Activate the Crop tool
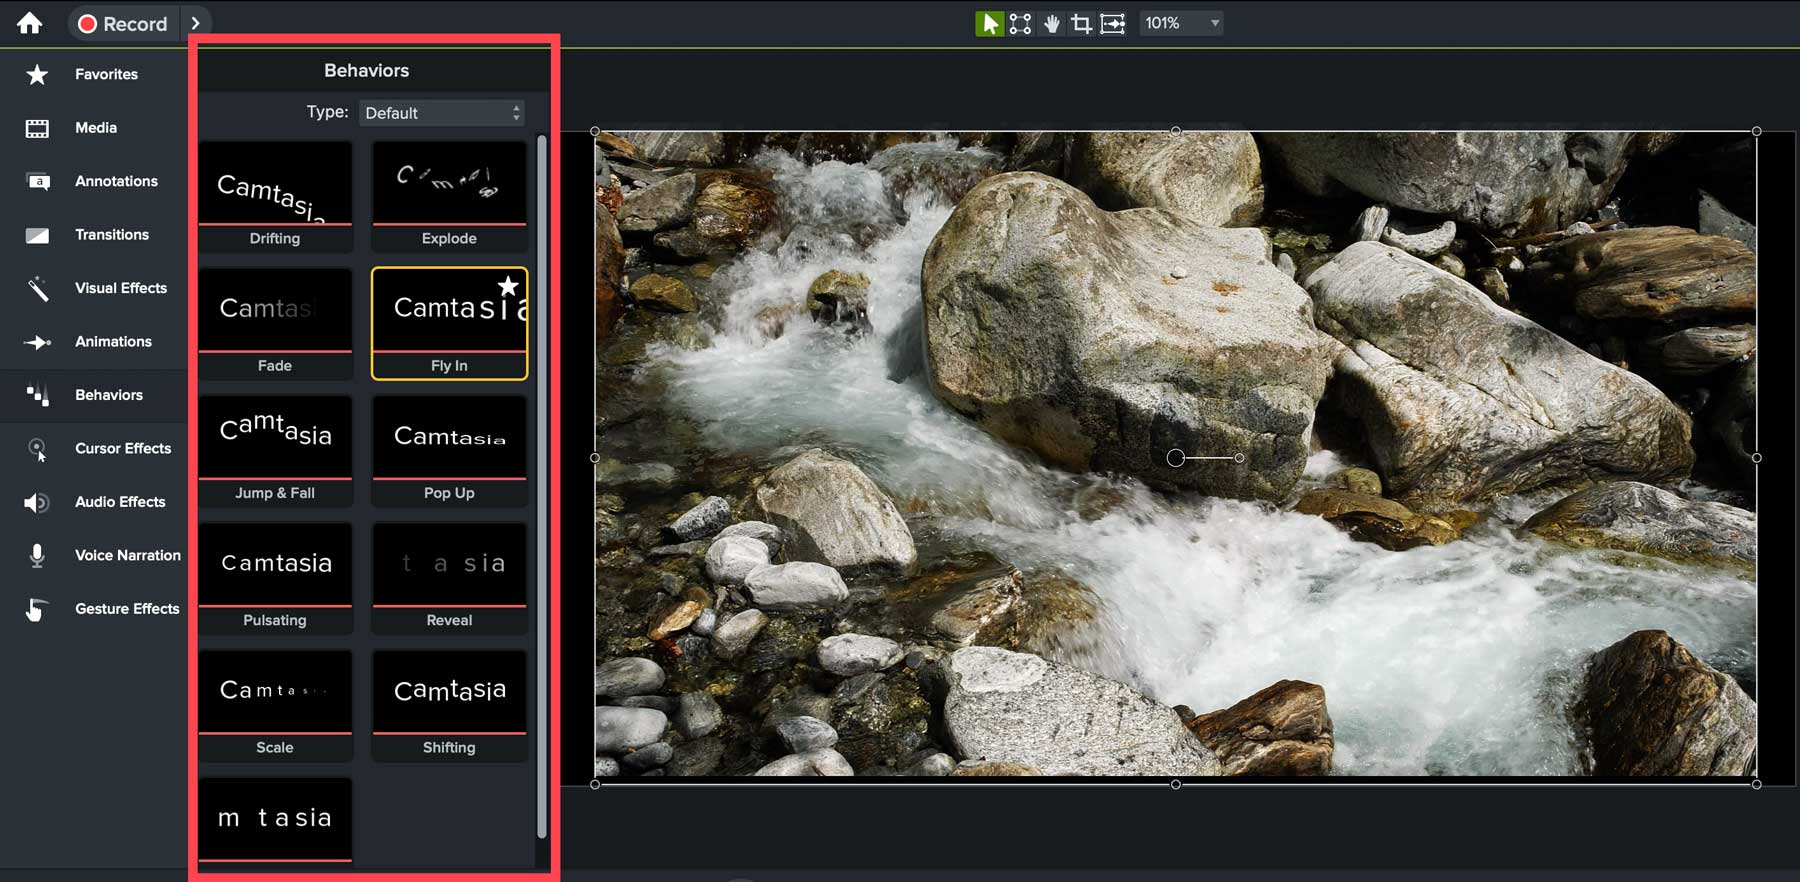 click(x=1081, y=23)
